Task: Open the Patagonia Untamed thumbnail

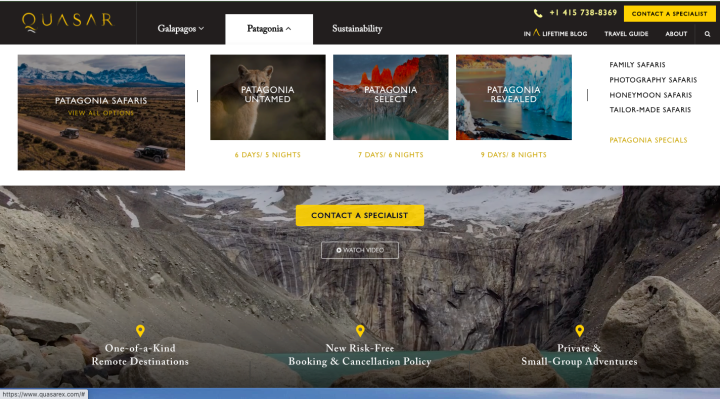Action: point(268,97)
